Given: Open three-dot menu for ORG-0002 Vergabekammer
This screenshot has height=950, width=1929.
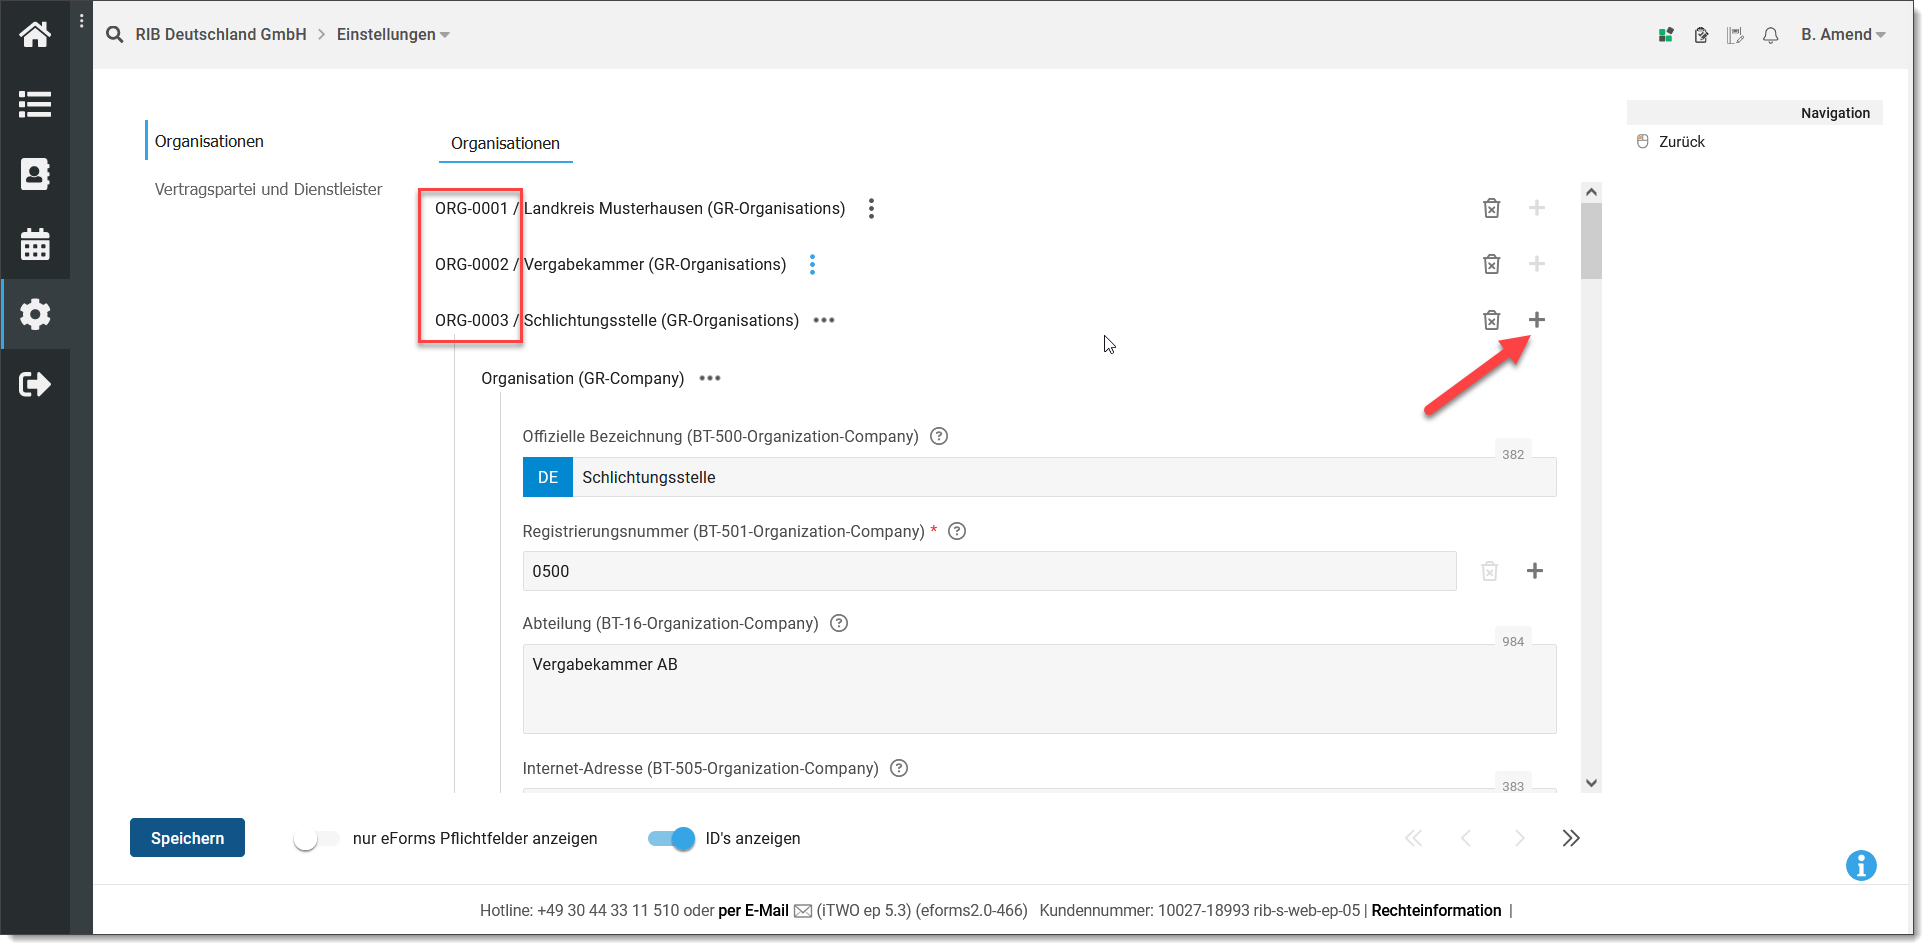Looking at the screenshot, I should tap(812, 264).
